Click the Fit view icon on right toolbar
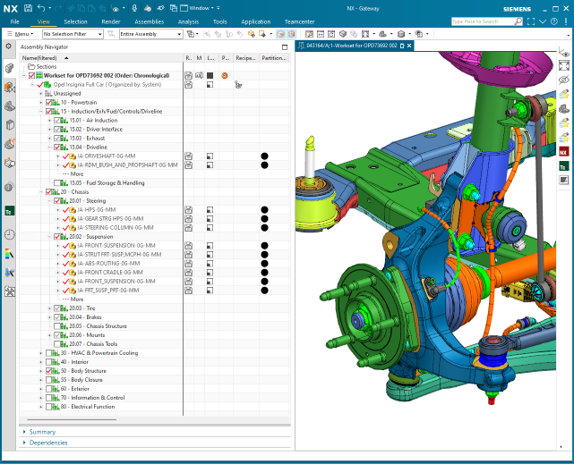 [x=564, y=66]
